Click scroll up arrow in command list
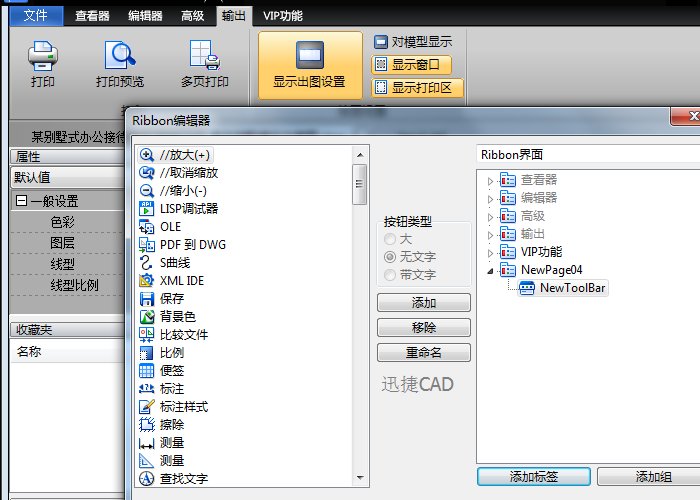700x500 pixels. (360, 155)
